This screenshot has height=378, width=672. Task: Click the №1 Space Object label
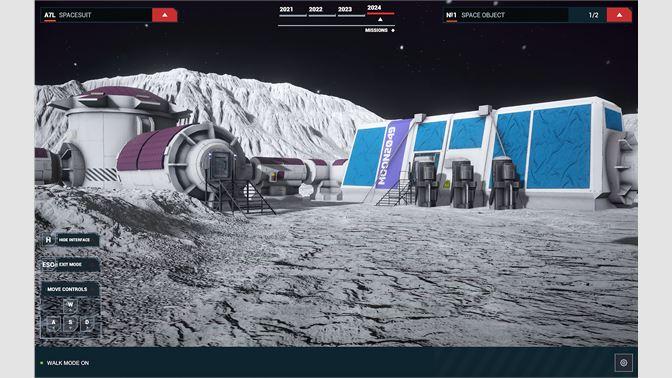click(x=475, y=15)
